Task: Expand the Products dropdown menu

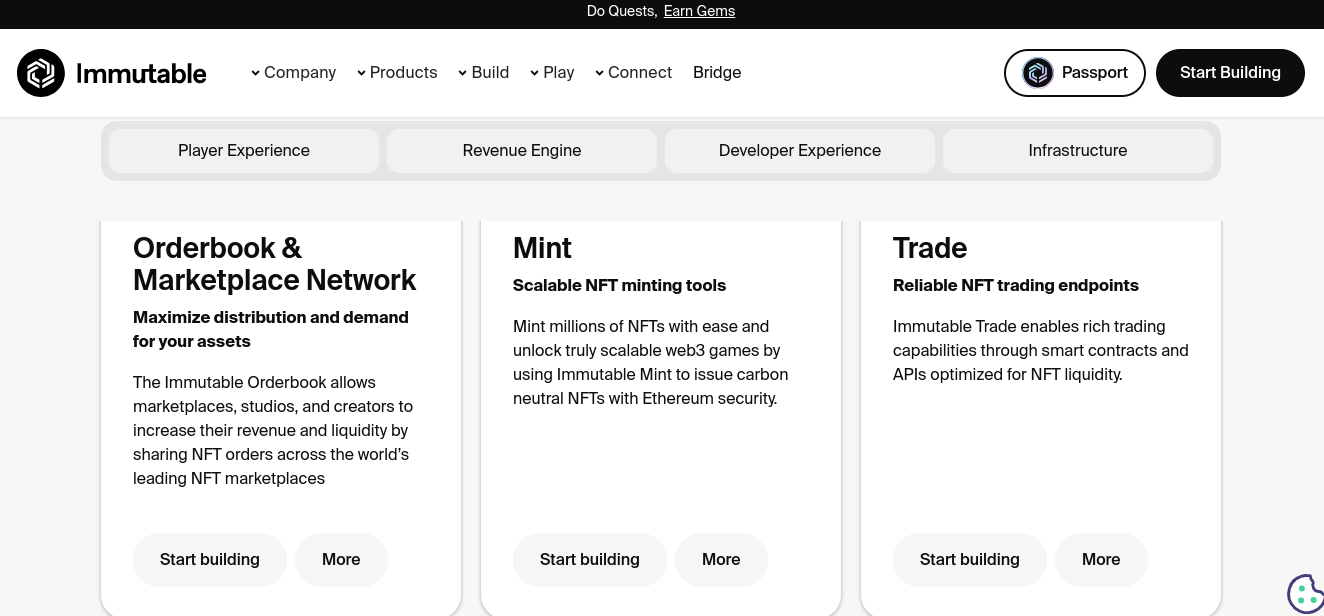Action: pyautogui.click(x=397, y=73)
